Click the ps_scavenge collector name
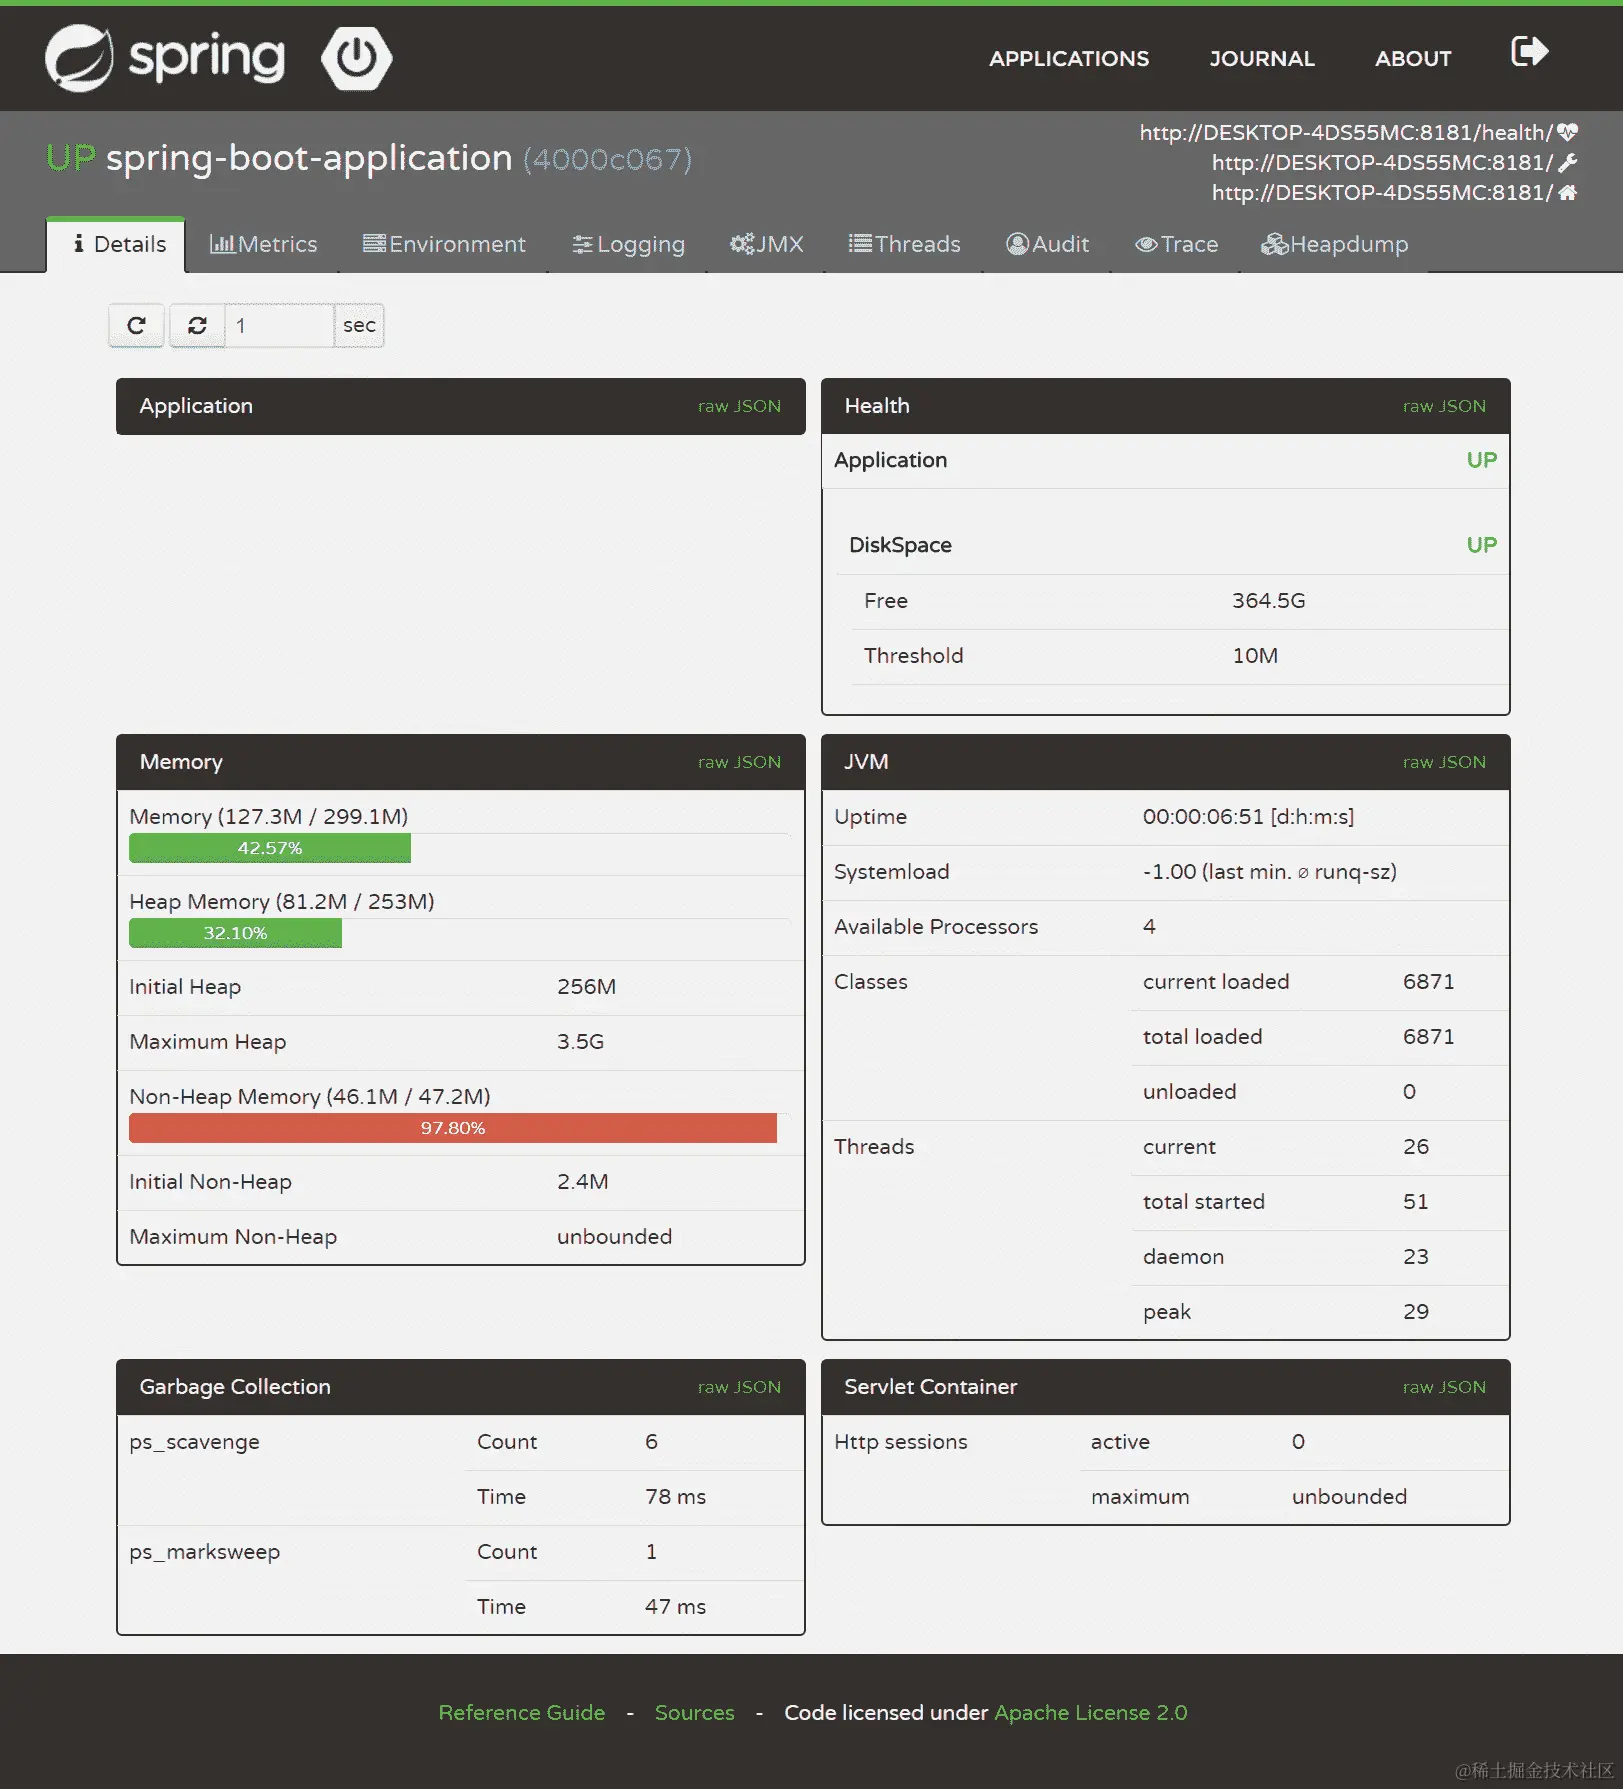The image size is (1623, 1789). (194, 1442)
